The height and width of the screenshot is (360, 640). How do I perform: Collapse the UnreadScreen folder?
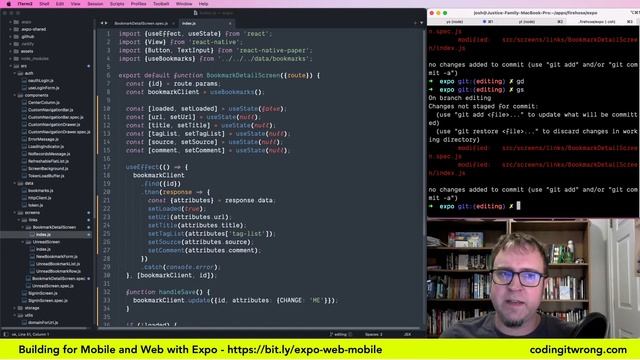pyautogui.click(x=23, y=242)
